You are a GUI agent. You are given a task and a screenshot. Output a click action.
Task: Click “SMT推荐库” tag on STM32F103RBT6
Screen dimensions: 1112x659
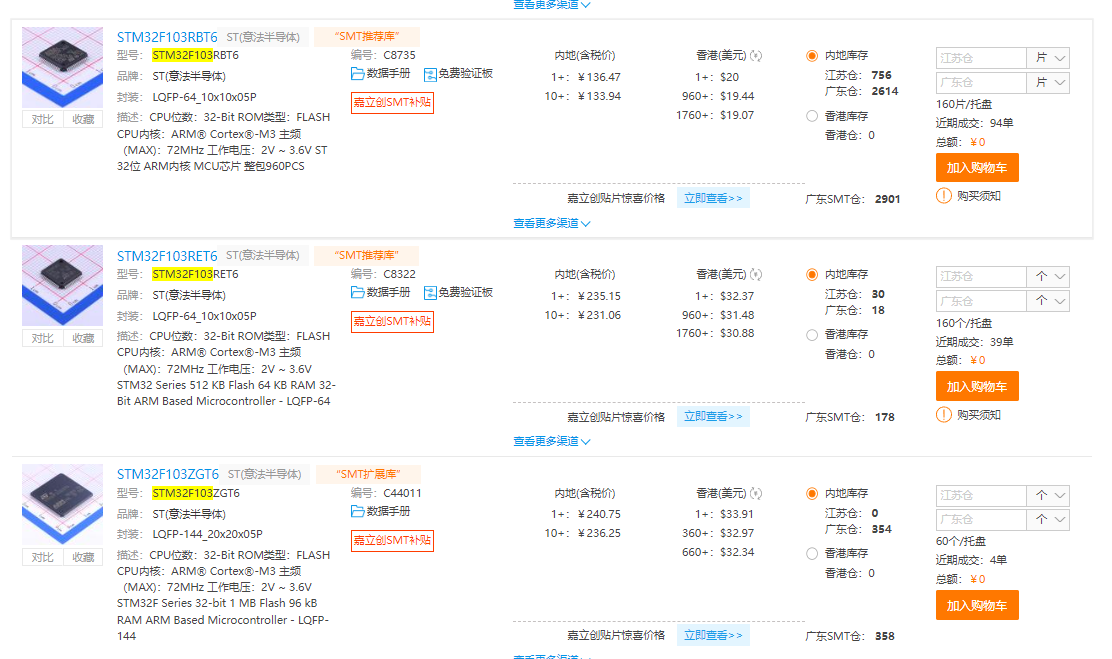click(x=367, y=36)
